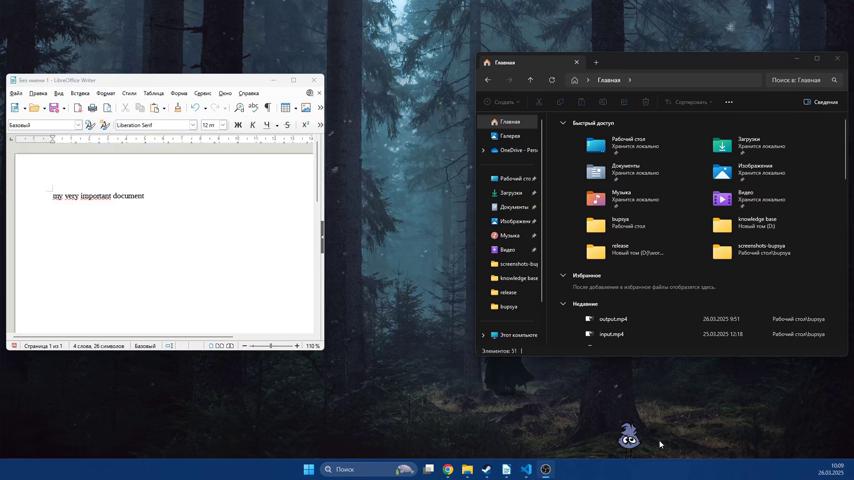Toggle Italic formatting (К) button
The height and width of the screenshot is (480, 854).
[x=252, y=125]
